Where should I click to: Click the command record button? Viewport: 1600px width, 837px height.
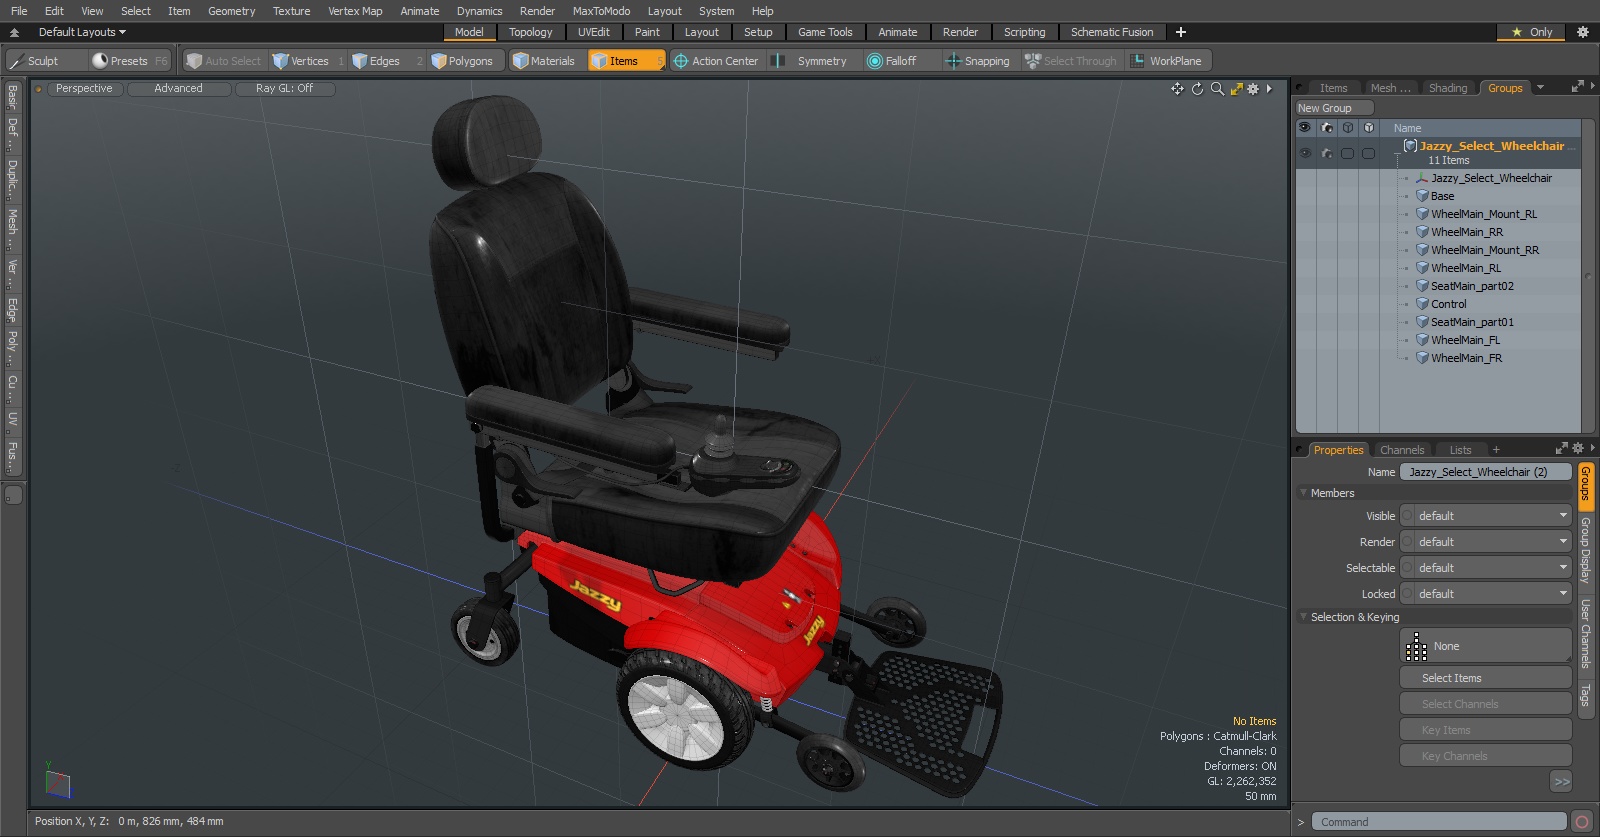pos(1582,822)
